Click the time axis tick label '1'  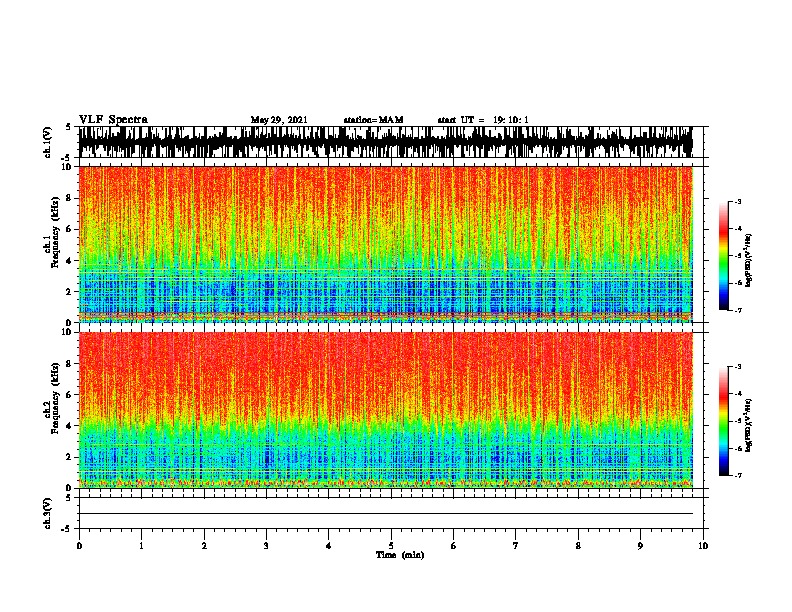[141, 546]
